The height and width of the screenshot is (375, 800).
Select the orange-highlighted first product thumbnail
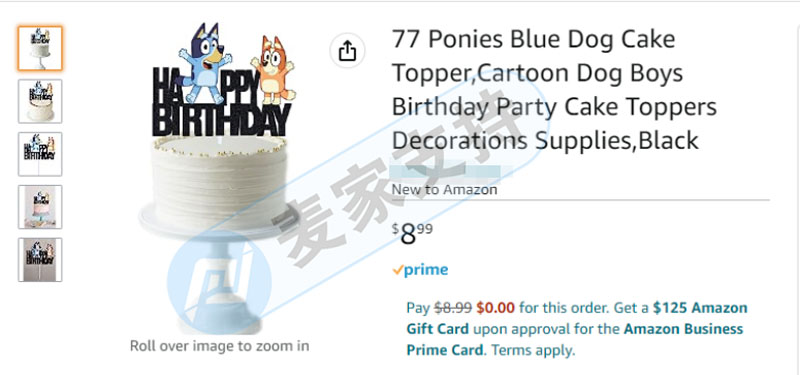[x=40, y=48]
